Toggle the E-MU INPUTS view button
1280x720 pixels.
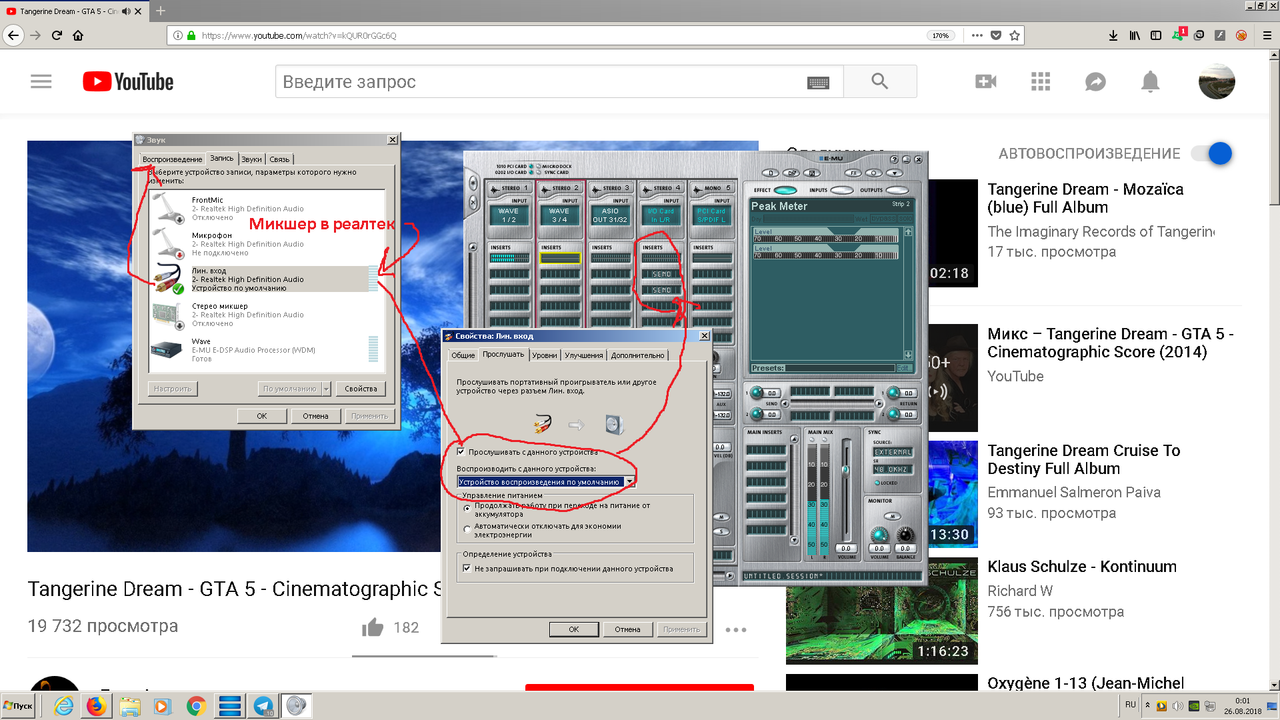pyautogui.click(x=842, y=190)
